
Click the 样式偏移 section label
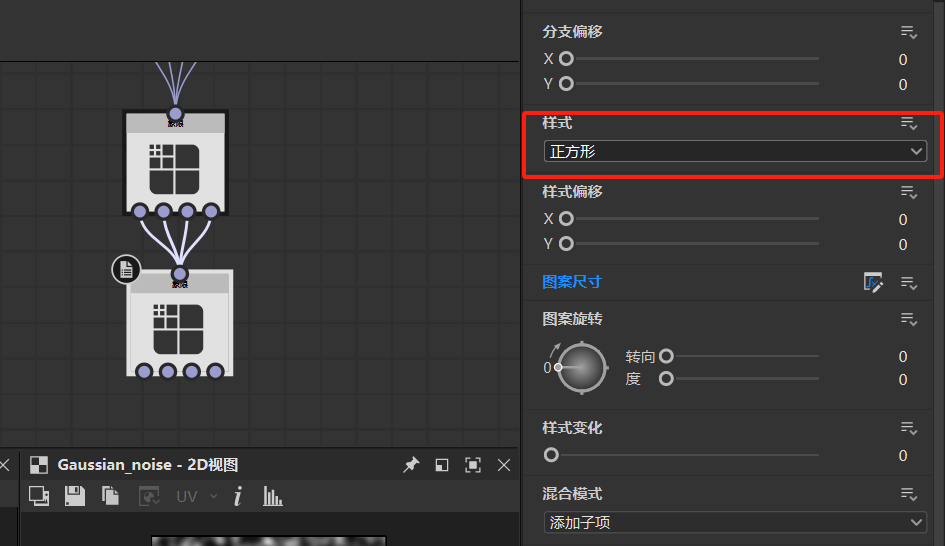(572, 192)
